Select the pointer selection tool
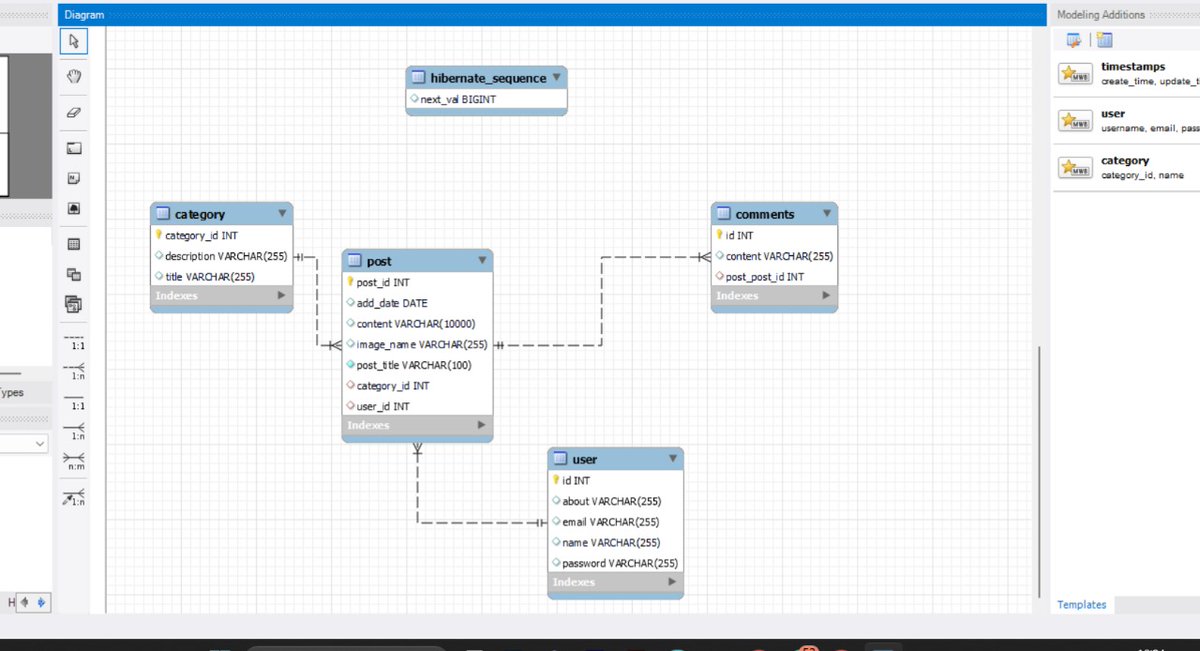The image size is (1200, 651). pos(74,41)
